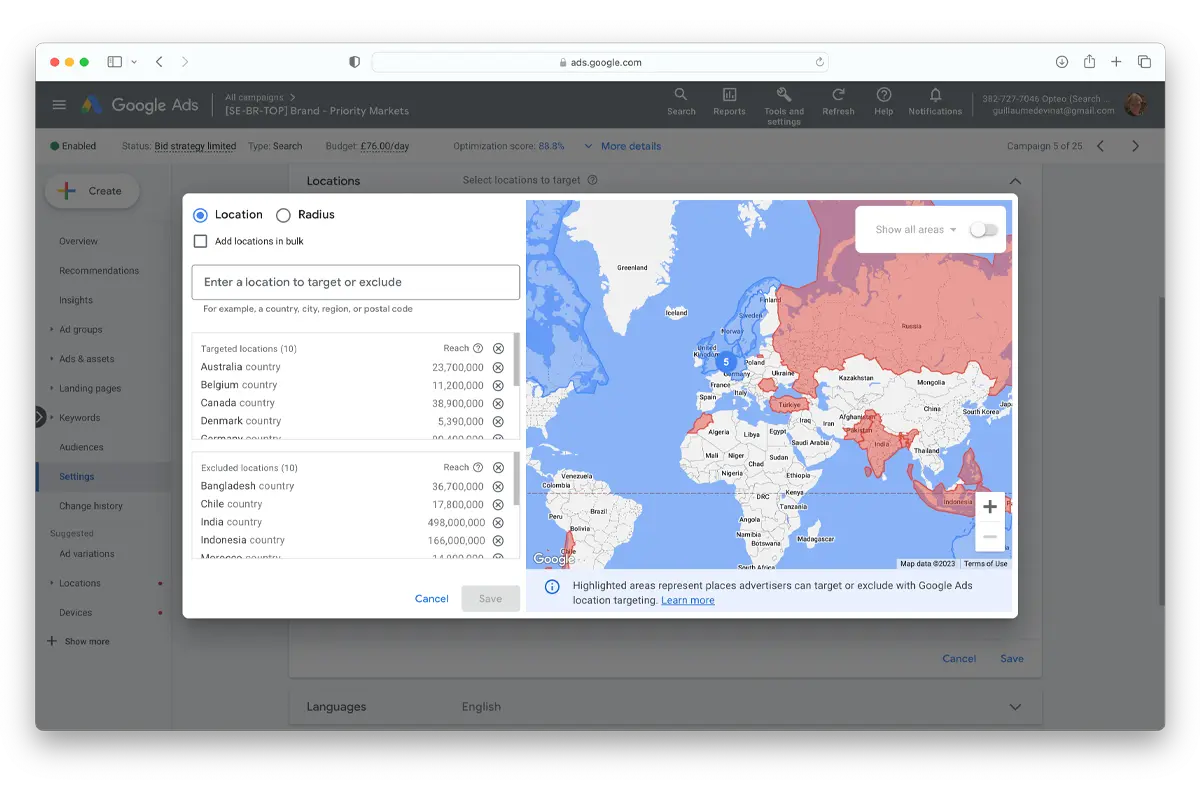
Task: Click the Refresh icon in header
Action: tap(838, 95)
